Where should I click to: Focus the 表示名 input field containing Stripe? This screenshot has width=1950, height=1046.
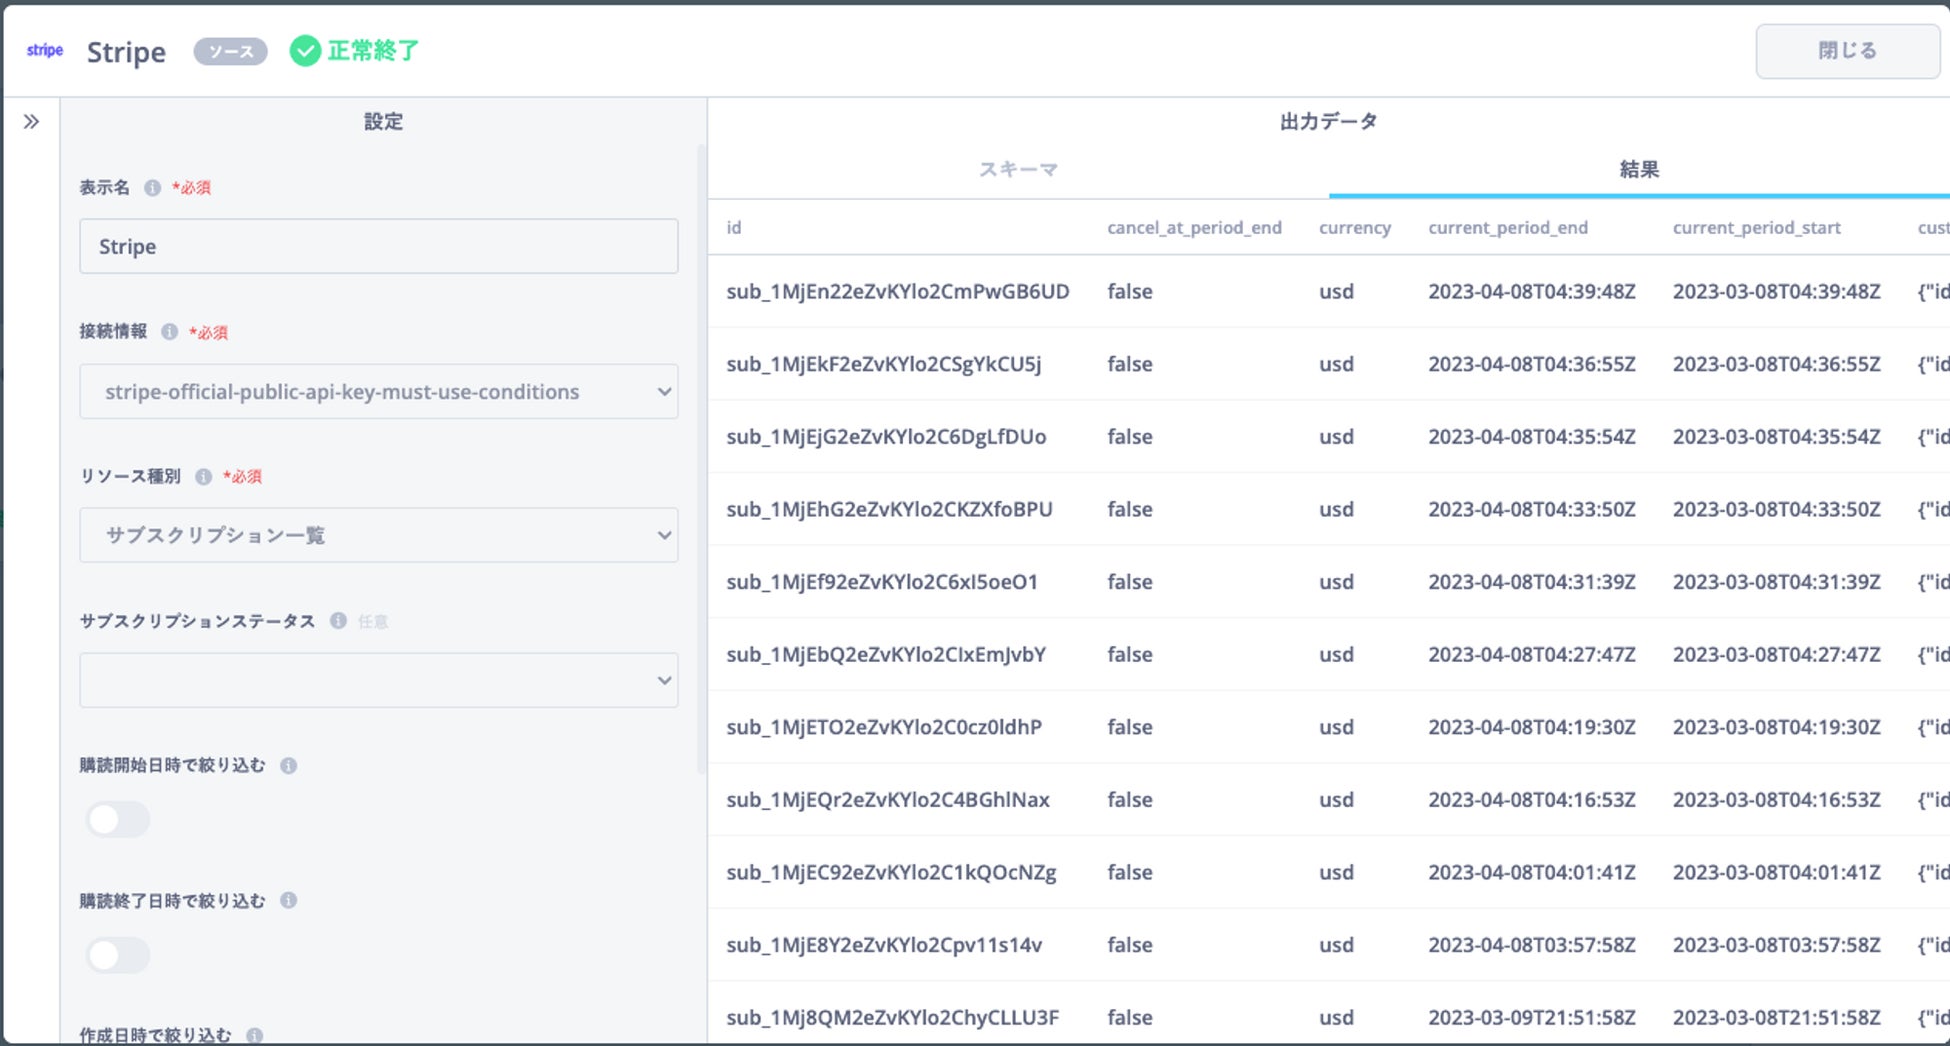point(379,246)
